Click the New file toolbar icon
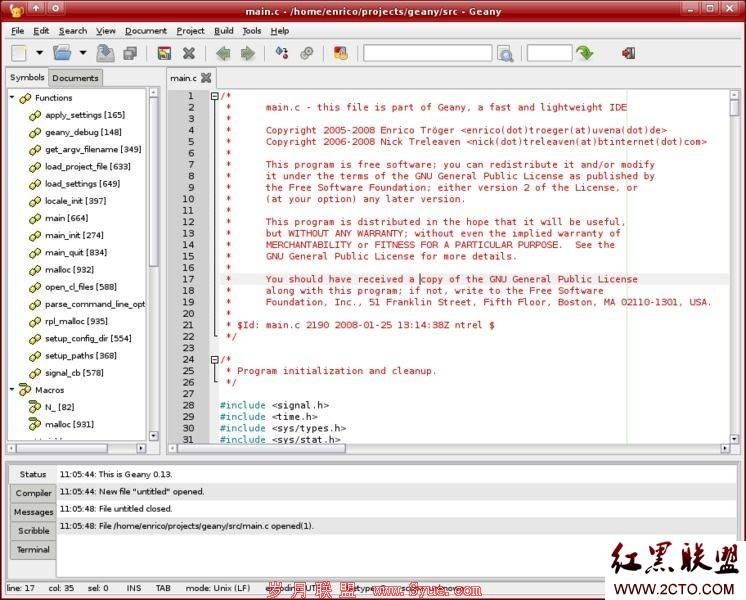Screen dimensions: 746x600 19,53
